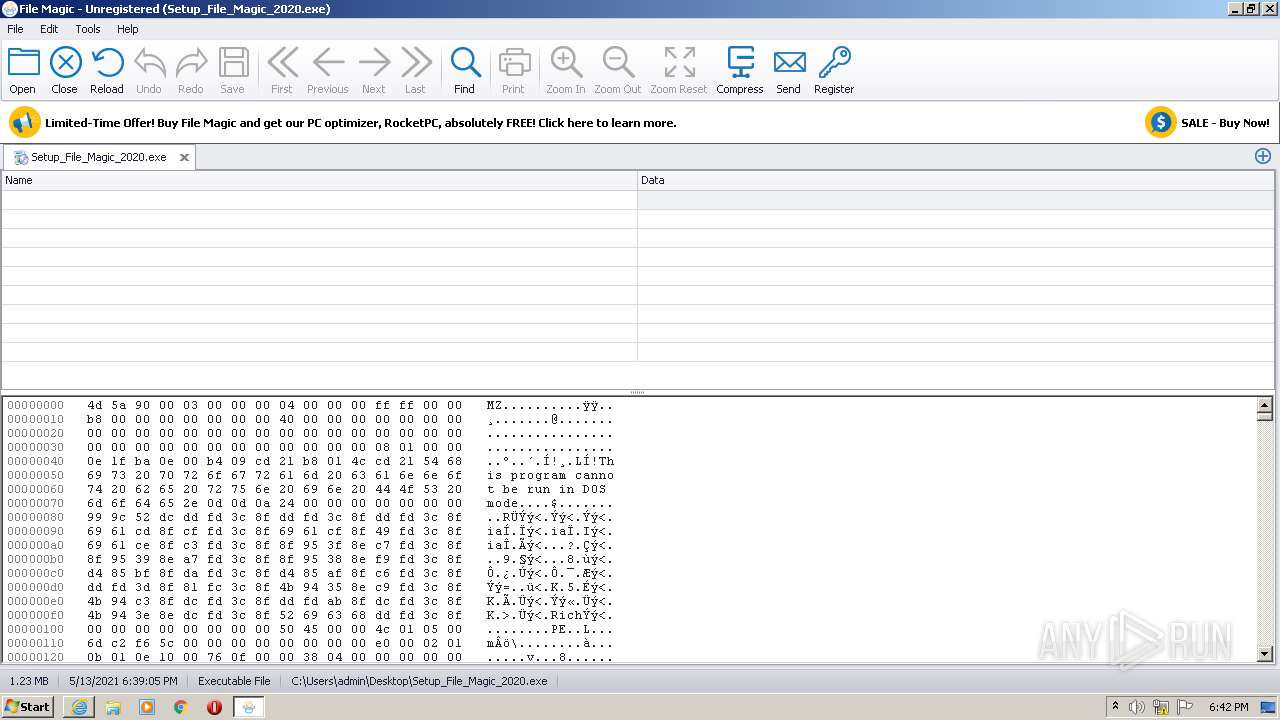Image resolution: width=1280 pixels, height=720 pixels.
Task: Click the Executable File status entry
Action: [234, 681]
